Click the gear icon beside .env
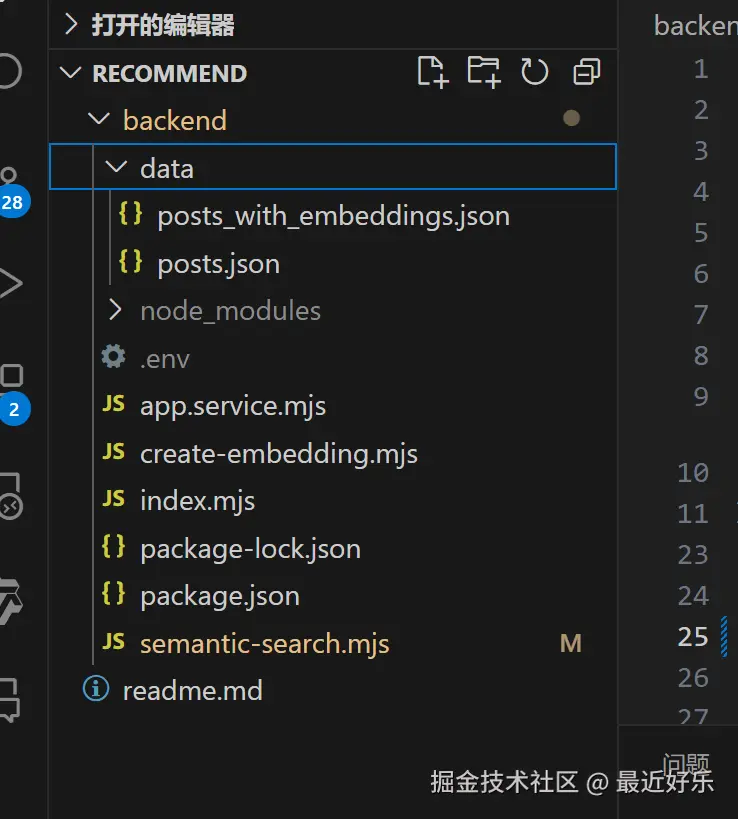The width and height of the screenshot is (738, 819). click(114, 357)
